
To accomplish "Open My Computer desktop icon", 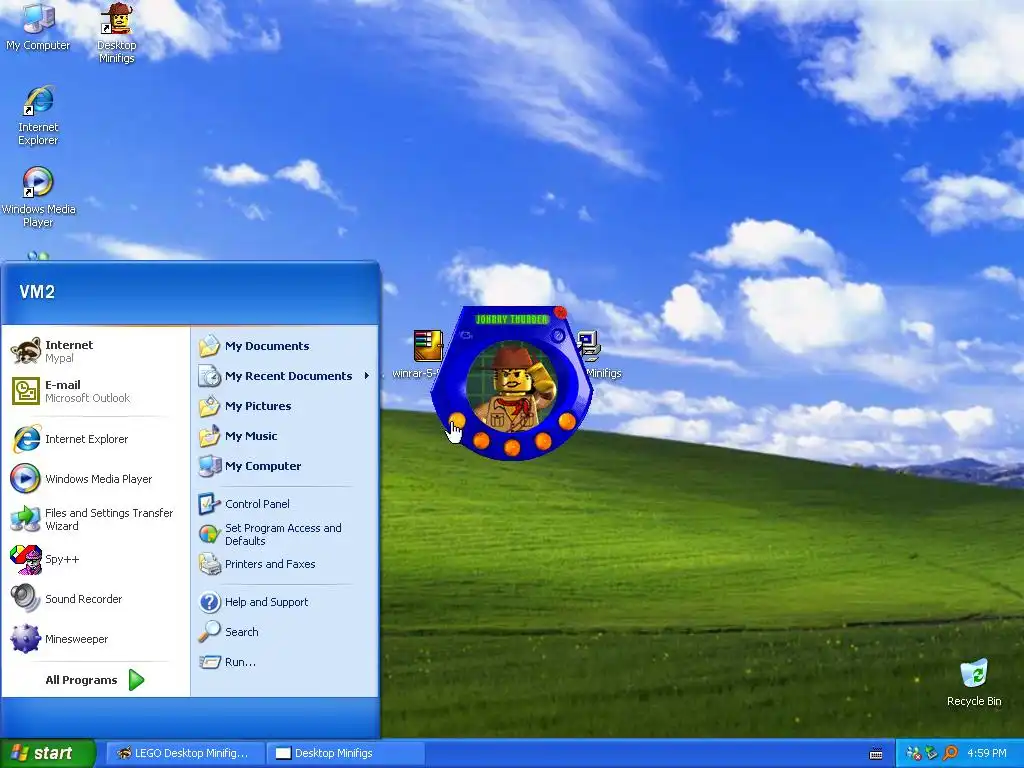I will [x=38, y=26].
